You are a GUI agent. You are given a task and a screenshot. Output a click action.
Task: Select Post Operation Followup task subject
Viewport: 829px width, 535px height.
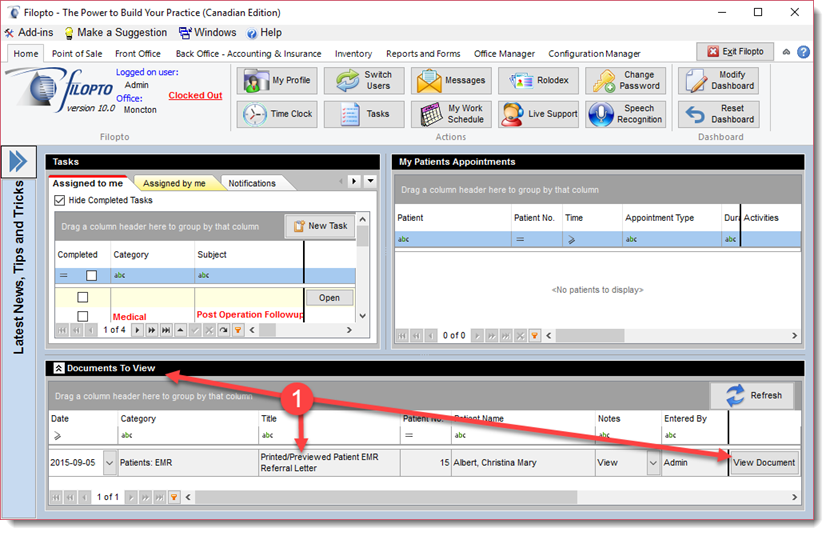click(x=250, y=315)
